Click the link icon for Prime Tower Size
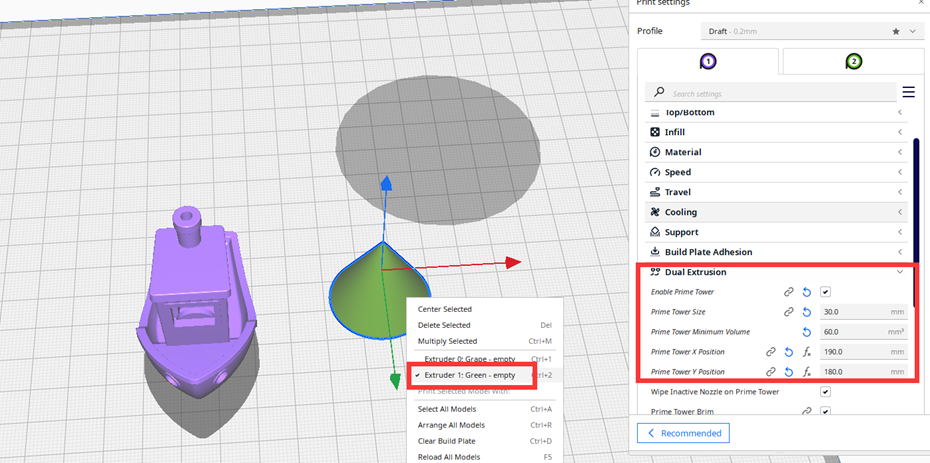Viewport: 930px width, 463px height. pyautogui.click(x=788, y=312)
